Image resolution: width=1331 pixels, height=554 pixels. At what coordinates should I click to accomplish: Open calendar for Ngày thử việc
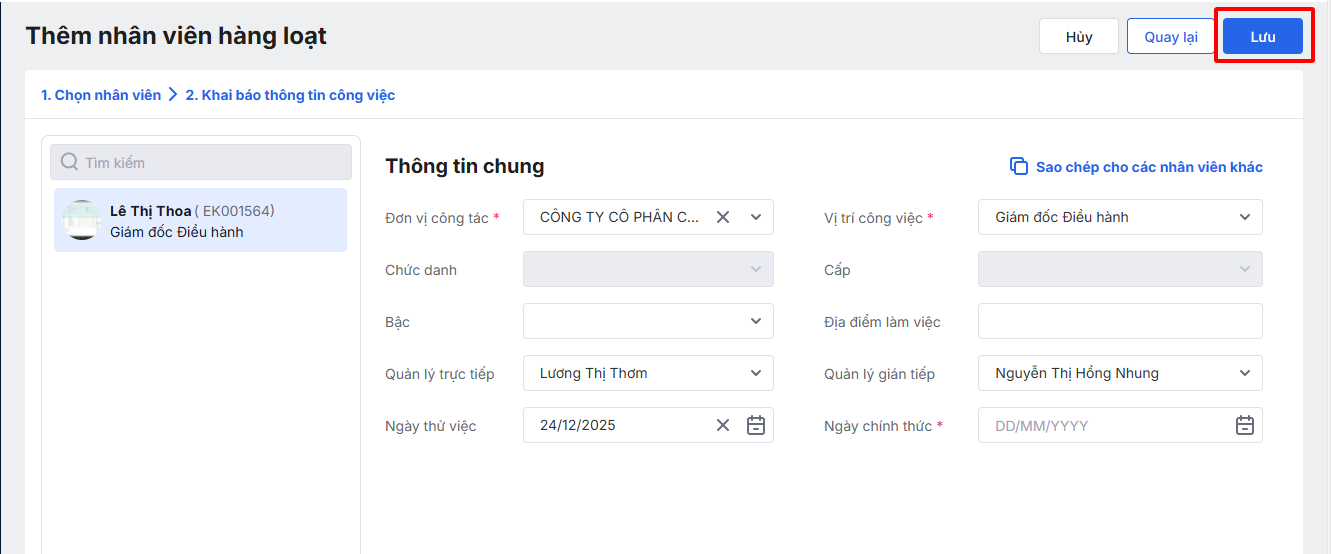click(756, 425)
